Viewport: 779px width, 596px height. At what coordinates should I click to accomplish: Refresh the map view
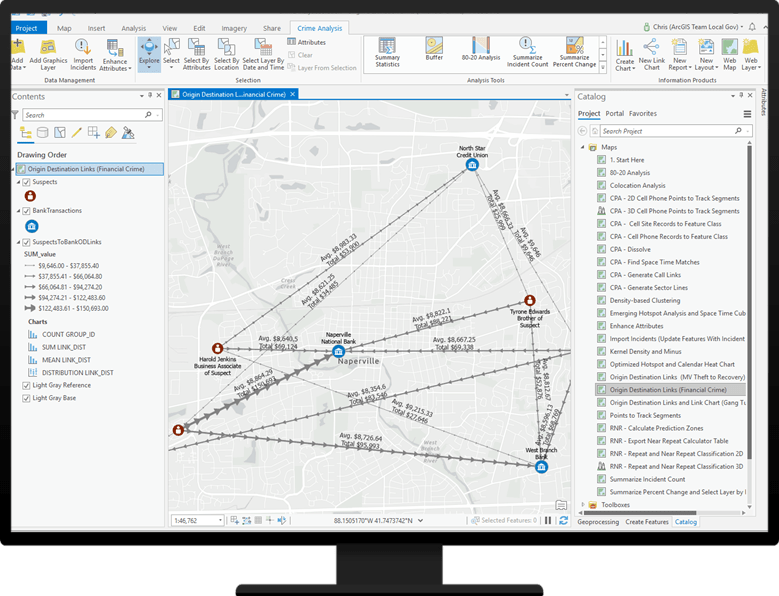click(563, 520)
